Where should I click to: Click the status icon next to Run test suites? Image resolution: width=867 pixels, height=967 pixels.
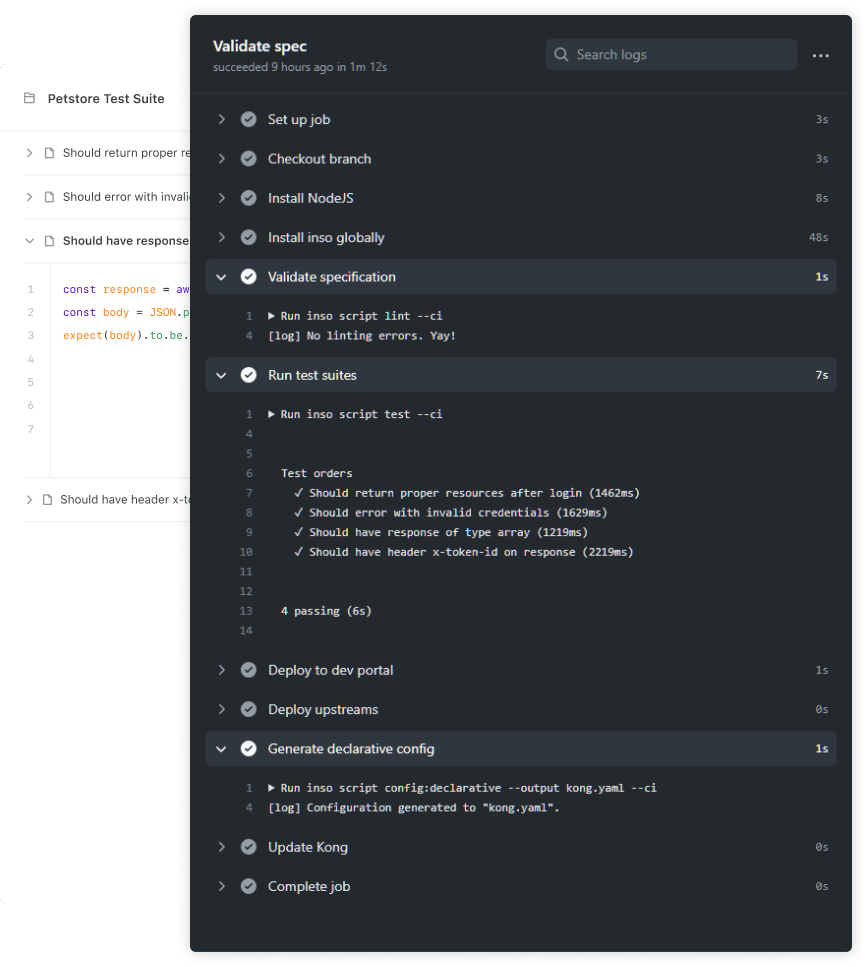248,375
